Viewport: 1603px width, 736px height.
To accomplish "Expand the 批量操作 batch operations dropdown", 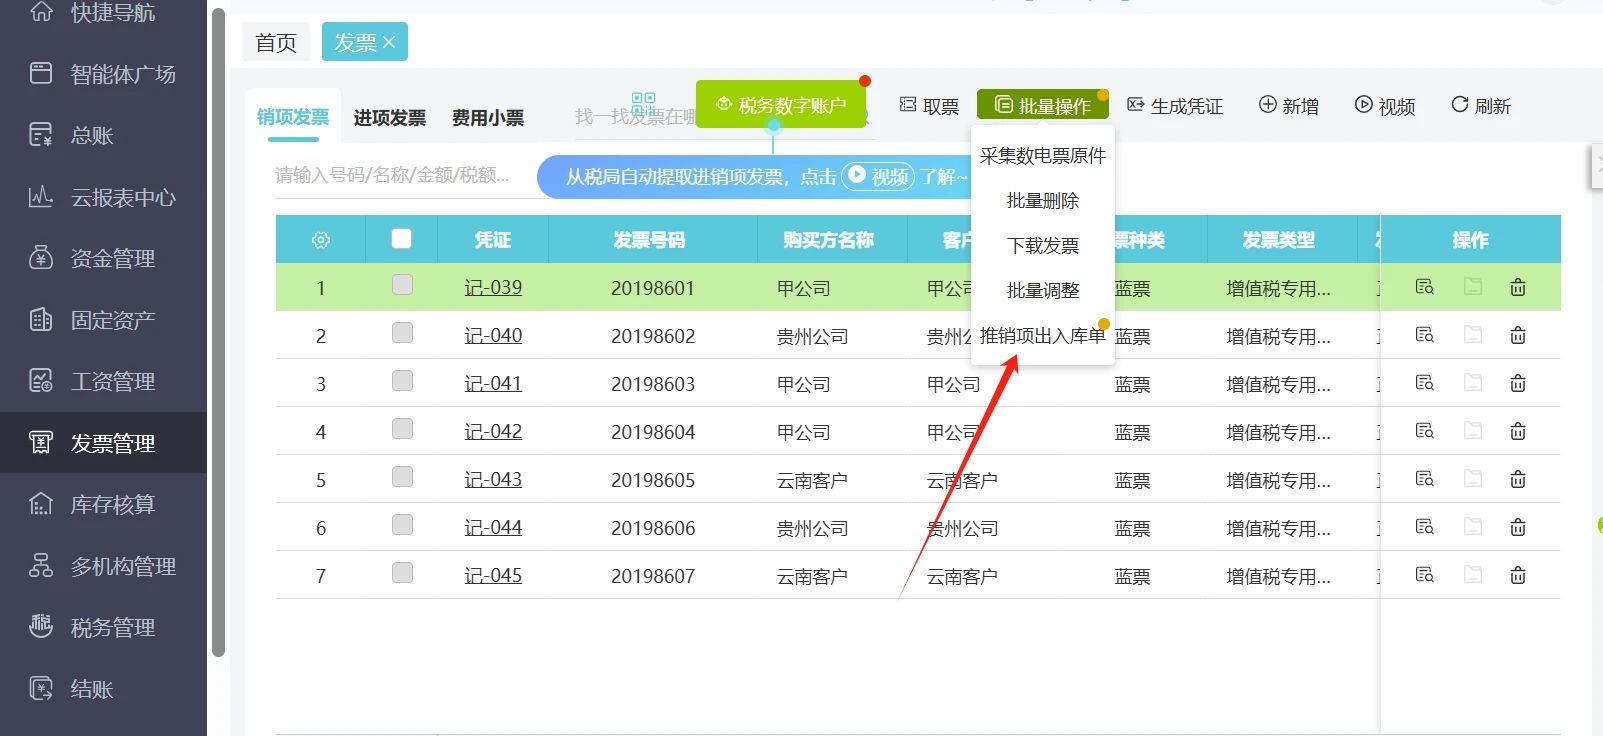I will 1042,106.
